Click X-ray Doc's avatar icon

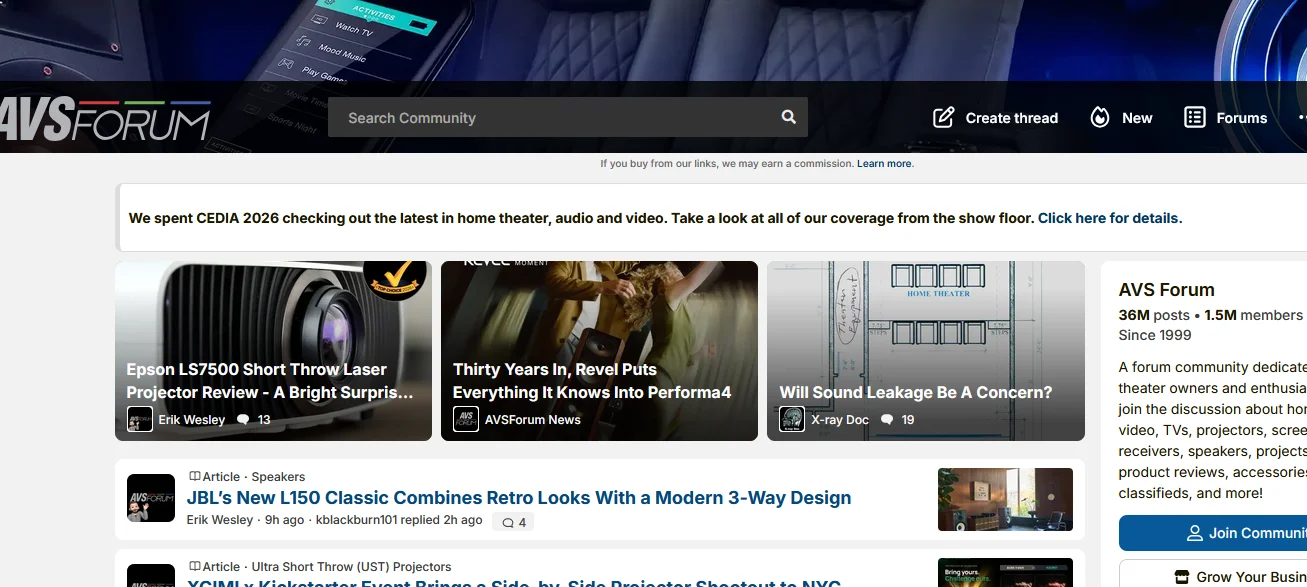tap(792, 420)
